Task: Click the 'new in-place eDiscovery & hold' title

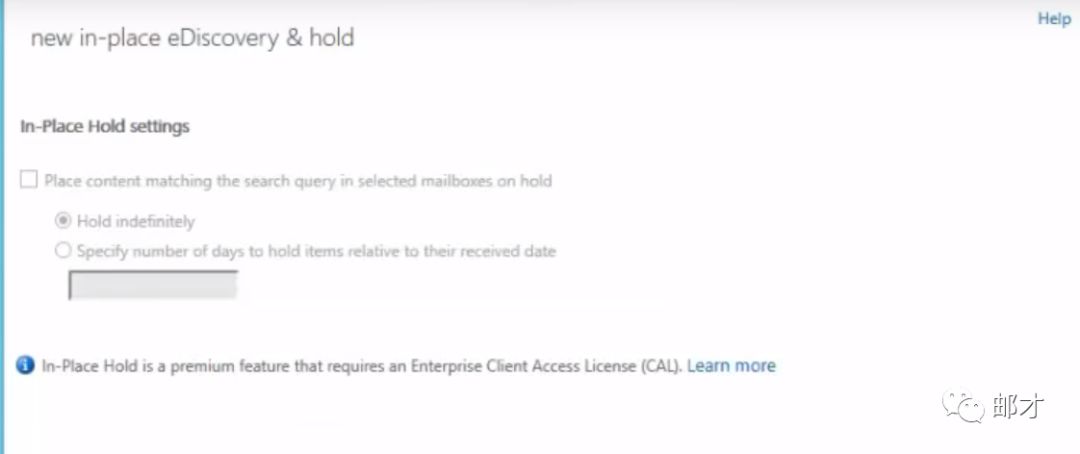Action: (192, 39)
